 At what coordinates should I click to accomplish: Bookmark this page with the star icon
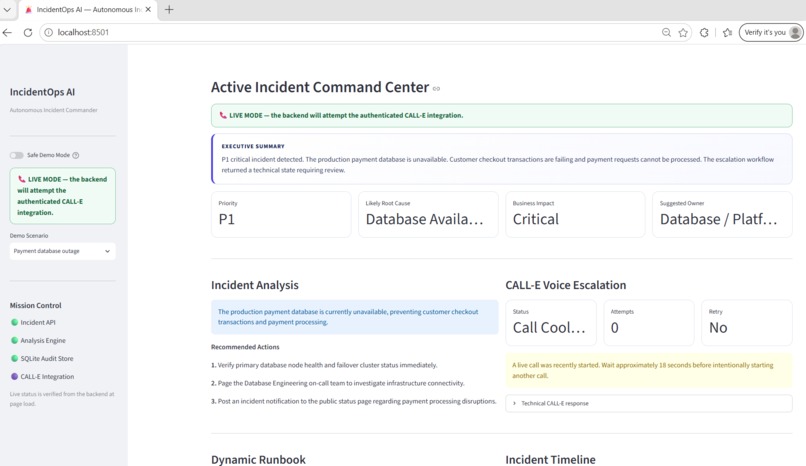coord(683,32)
